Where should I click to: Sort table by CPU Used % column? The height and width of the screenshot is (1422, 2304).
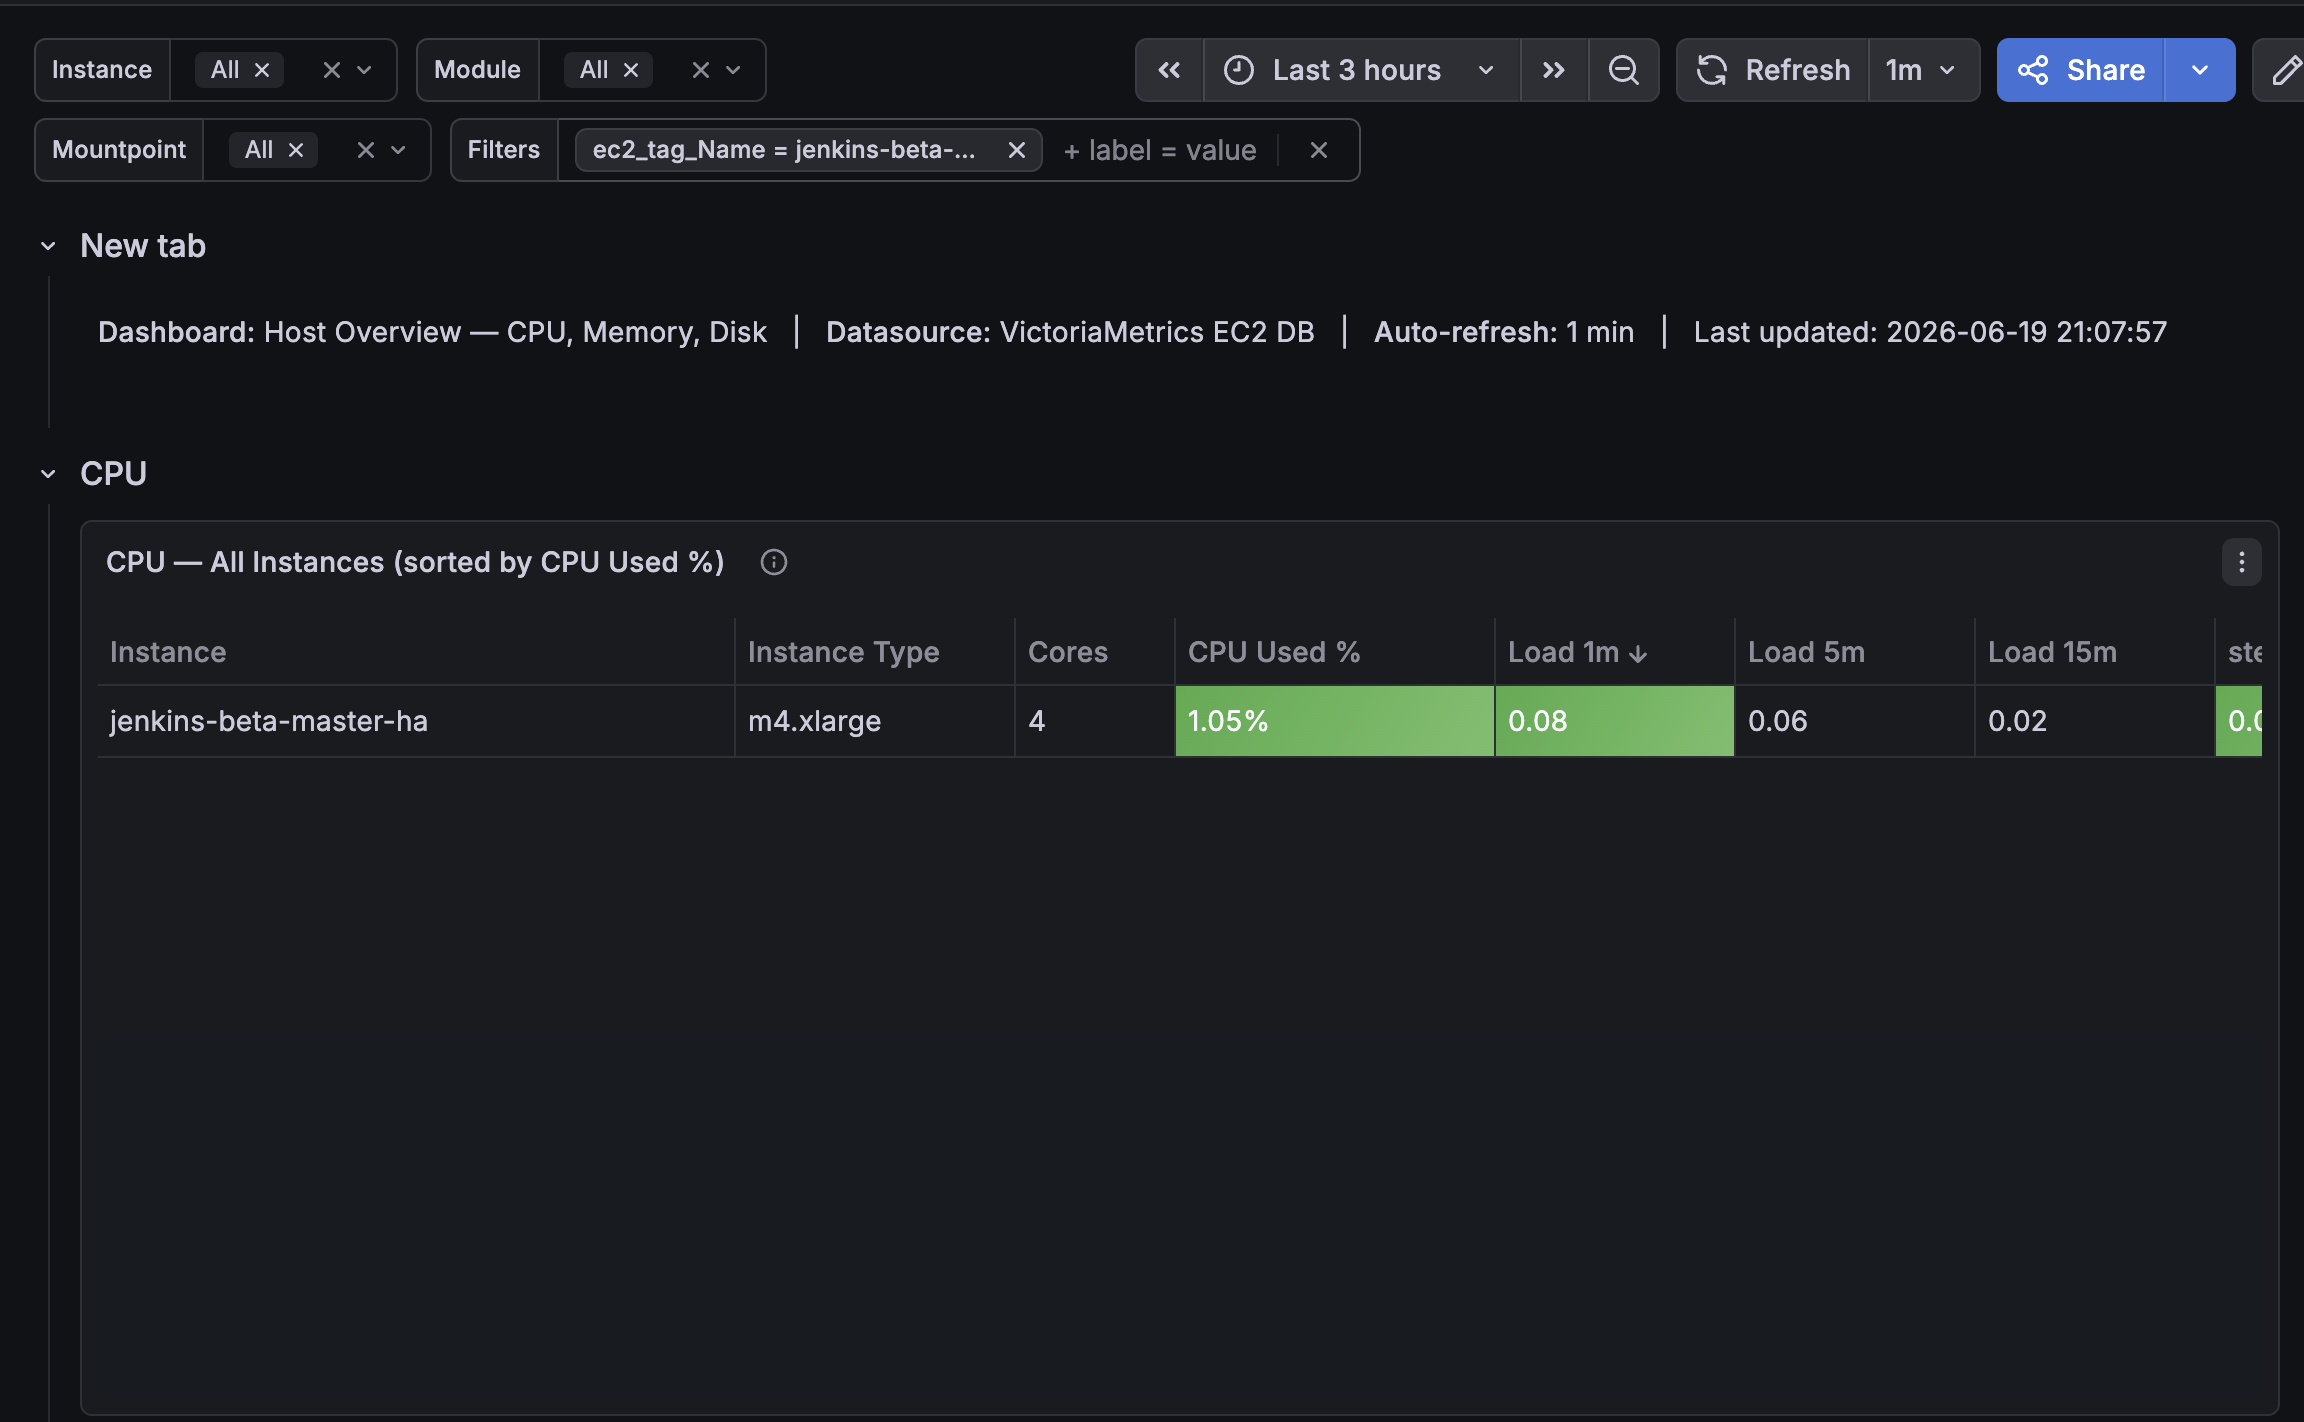tap(1273, 652)
